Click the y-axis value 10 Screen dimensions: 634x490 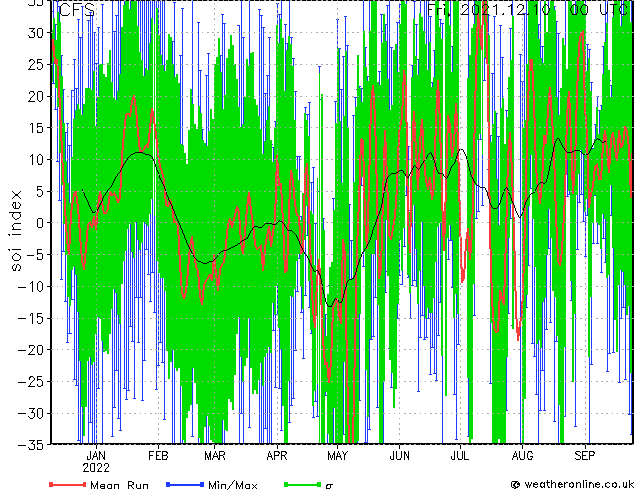[x=36, y=160]
